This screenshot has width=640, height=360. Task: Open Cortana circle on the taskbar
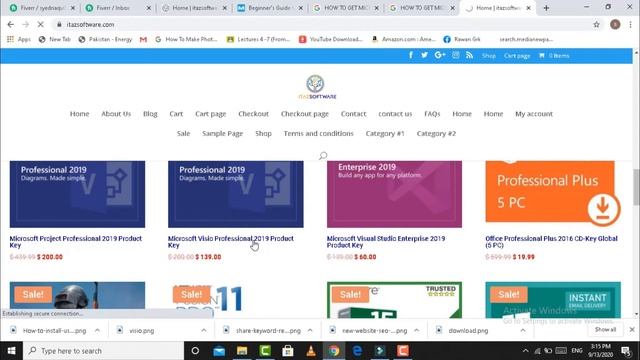click(x=195, y=351)
